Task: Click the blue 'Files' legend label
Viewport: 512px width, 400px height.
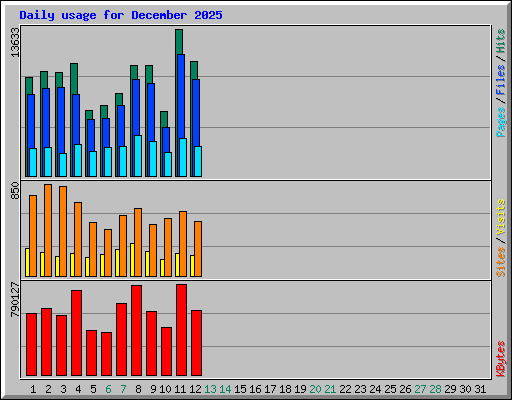Action: pos(500,80)
